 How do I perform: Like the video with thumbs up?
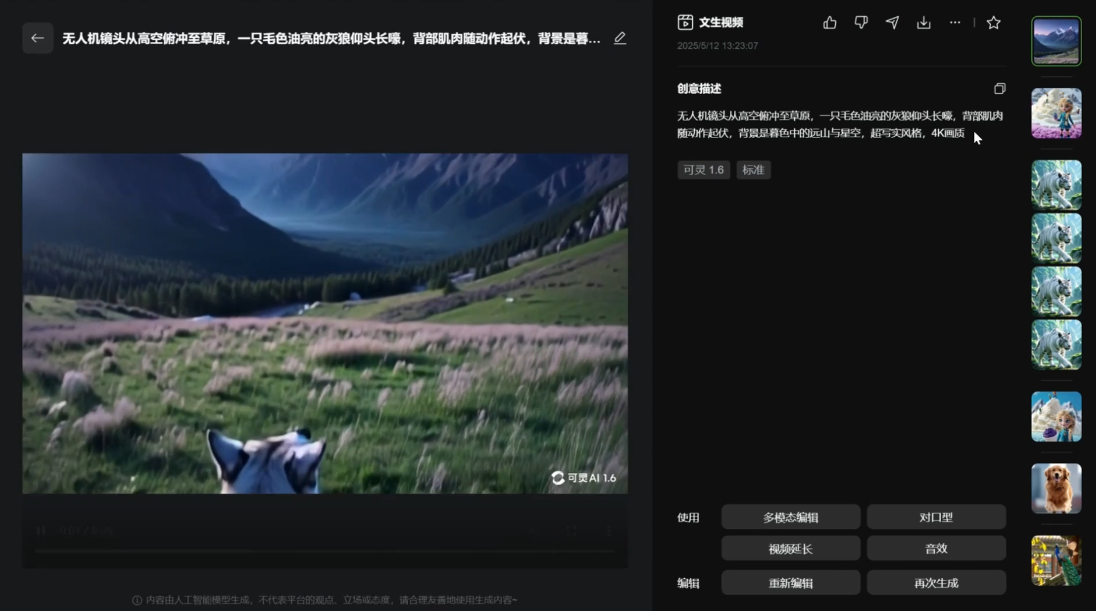click(x=830, y=22)
